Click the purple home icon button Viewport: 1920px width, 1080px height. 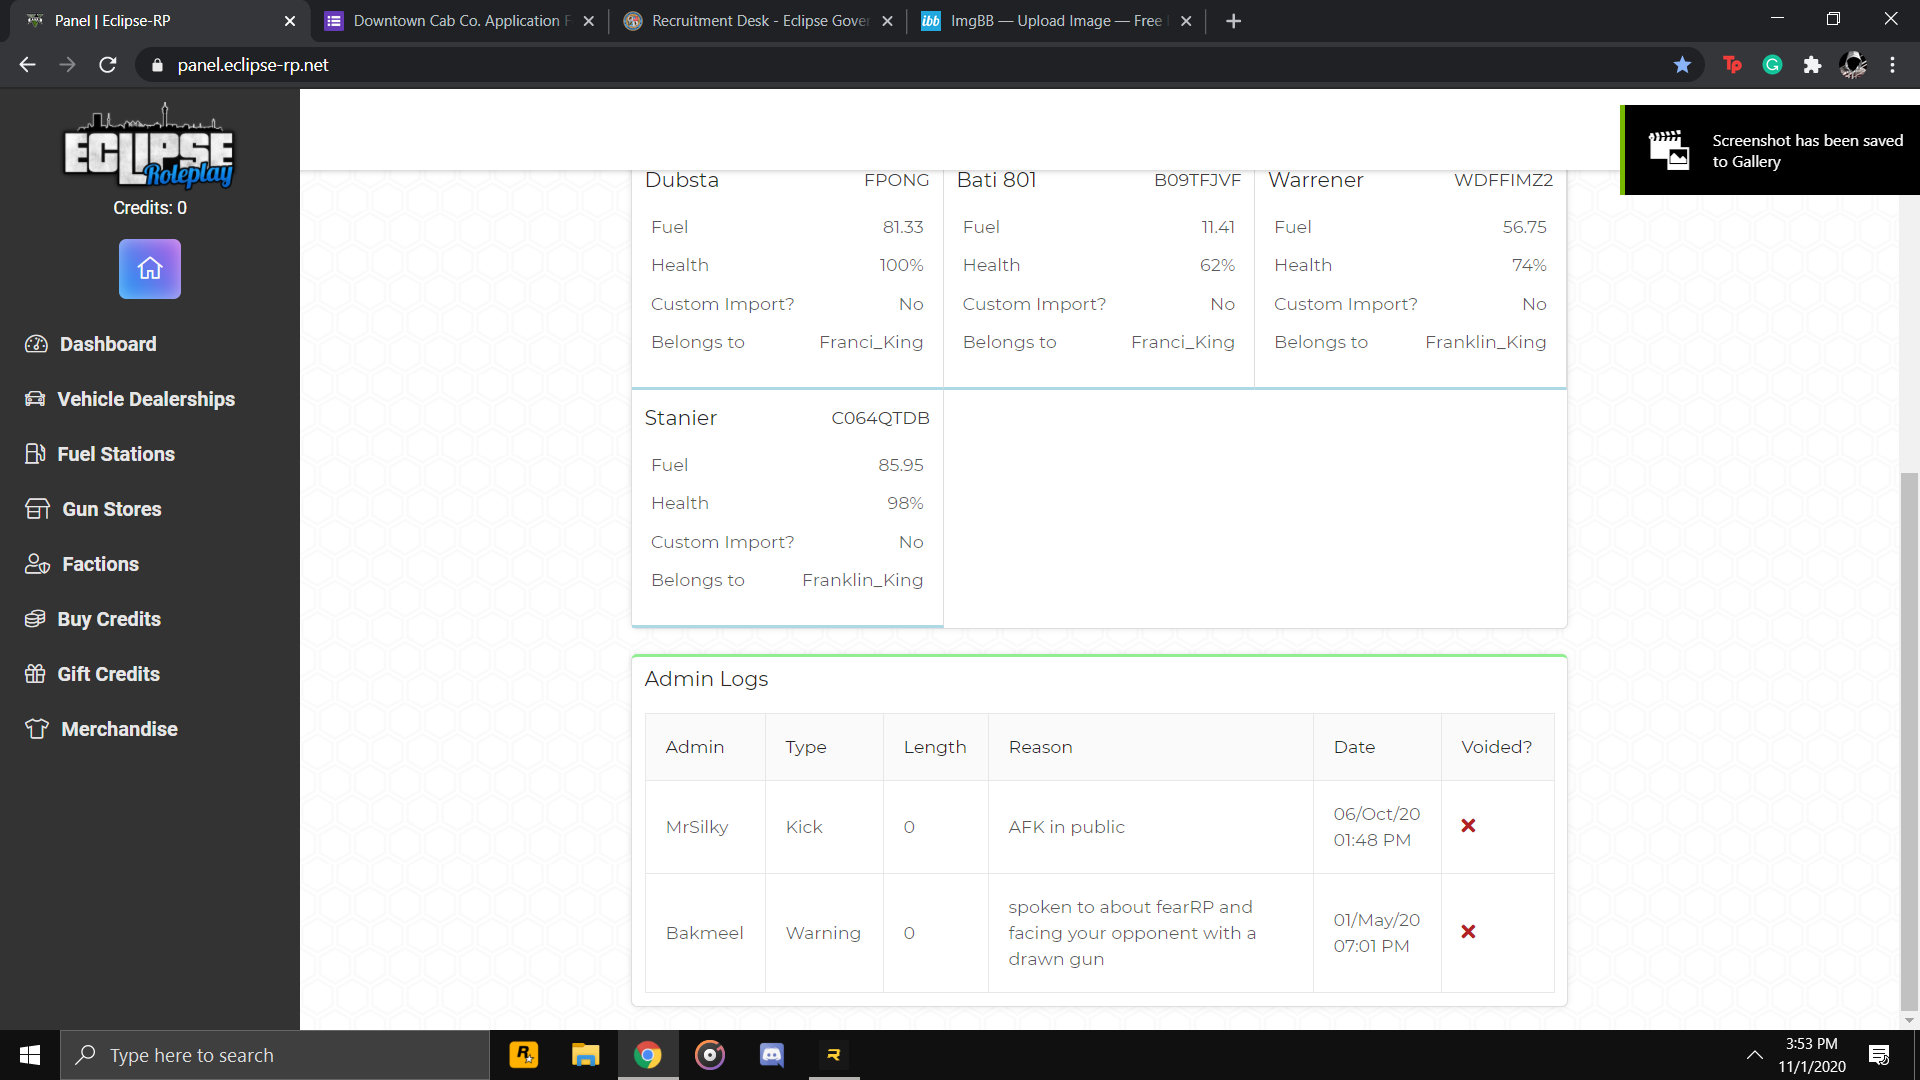(x=150, y=269)
